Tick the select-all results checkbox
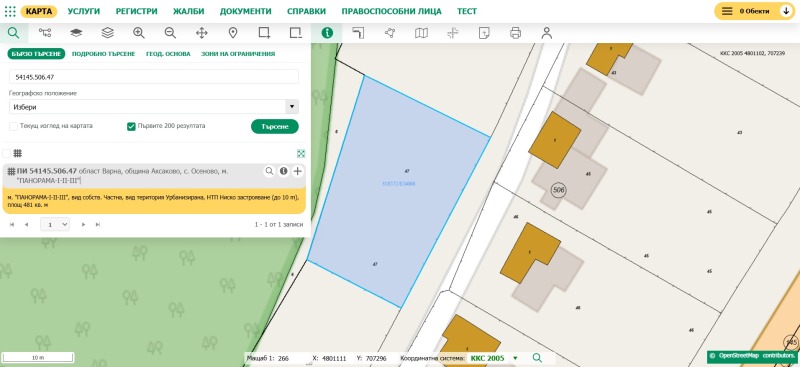Screen dimensions: 800x367 point(6,153)
